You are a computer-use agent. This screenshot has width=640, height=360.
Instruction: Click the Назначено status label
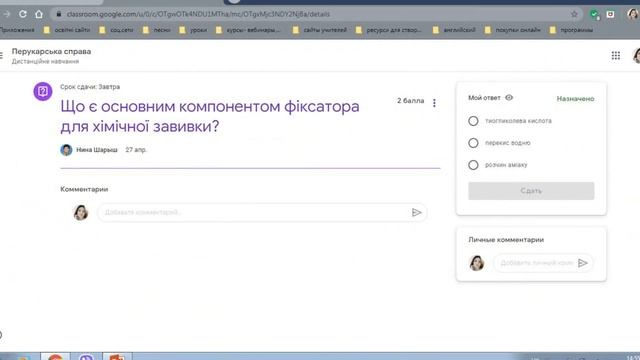575,99
